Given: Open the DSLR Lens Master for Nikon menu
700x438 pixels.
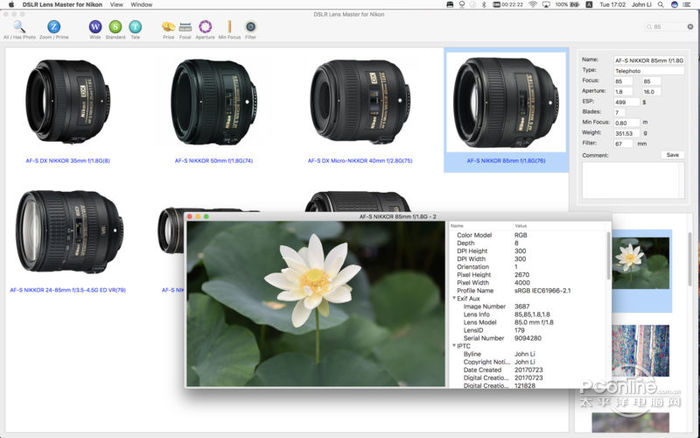Looking at the screenshot, I should click(x=62, y=4).
